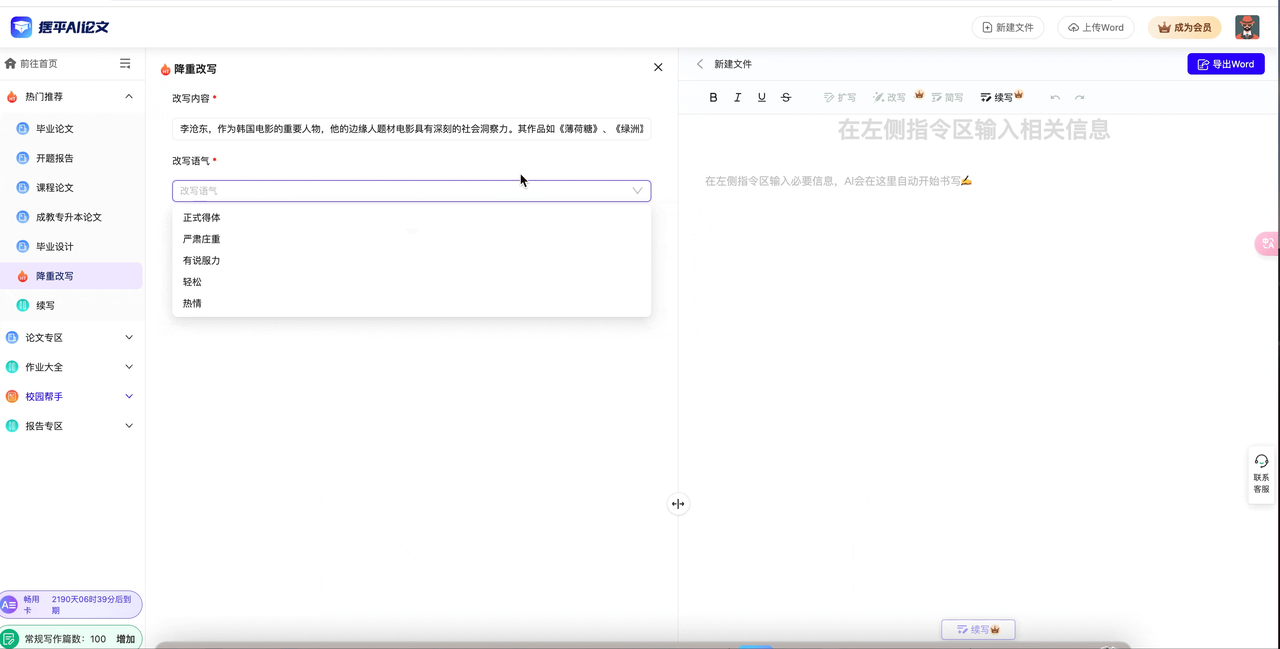Expand the 论文专区 section

[129, 338]
